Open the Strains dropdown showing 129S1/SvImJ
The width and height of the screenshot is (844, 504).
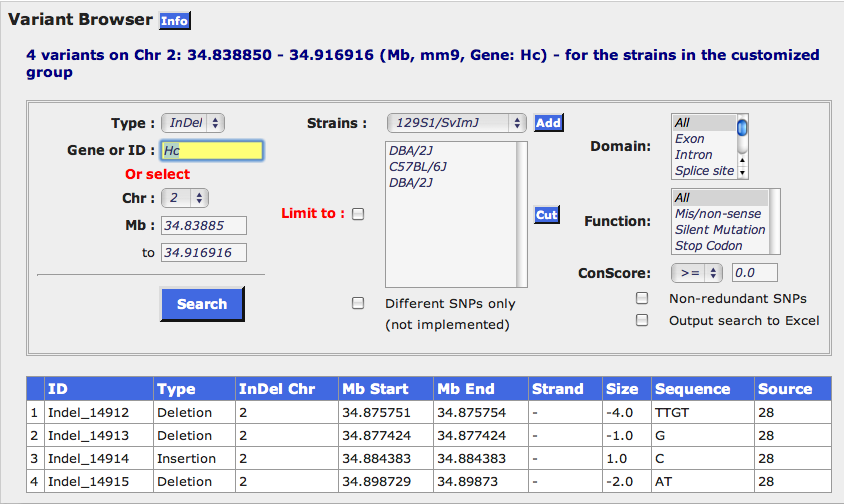coord(456,123)
